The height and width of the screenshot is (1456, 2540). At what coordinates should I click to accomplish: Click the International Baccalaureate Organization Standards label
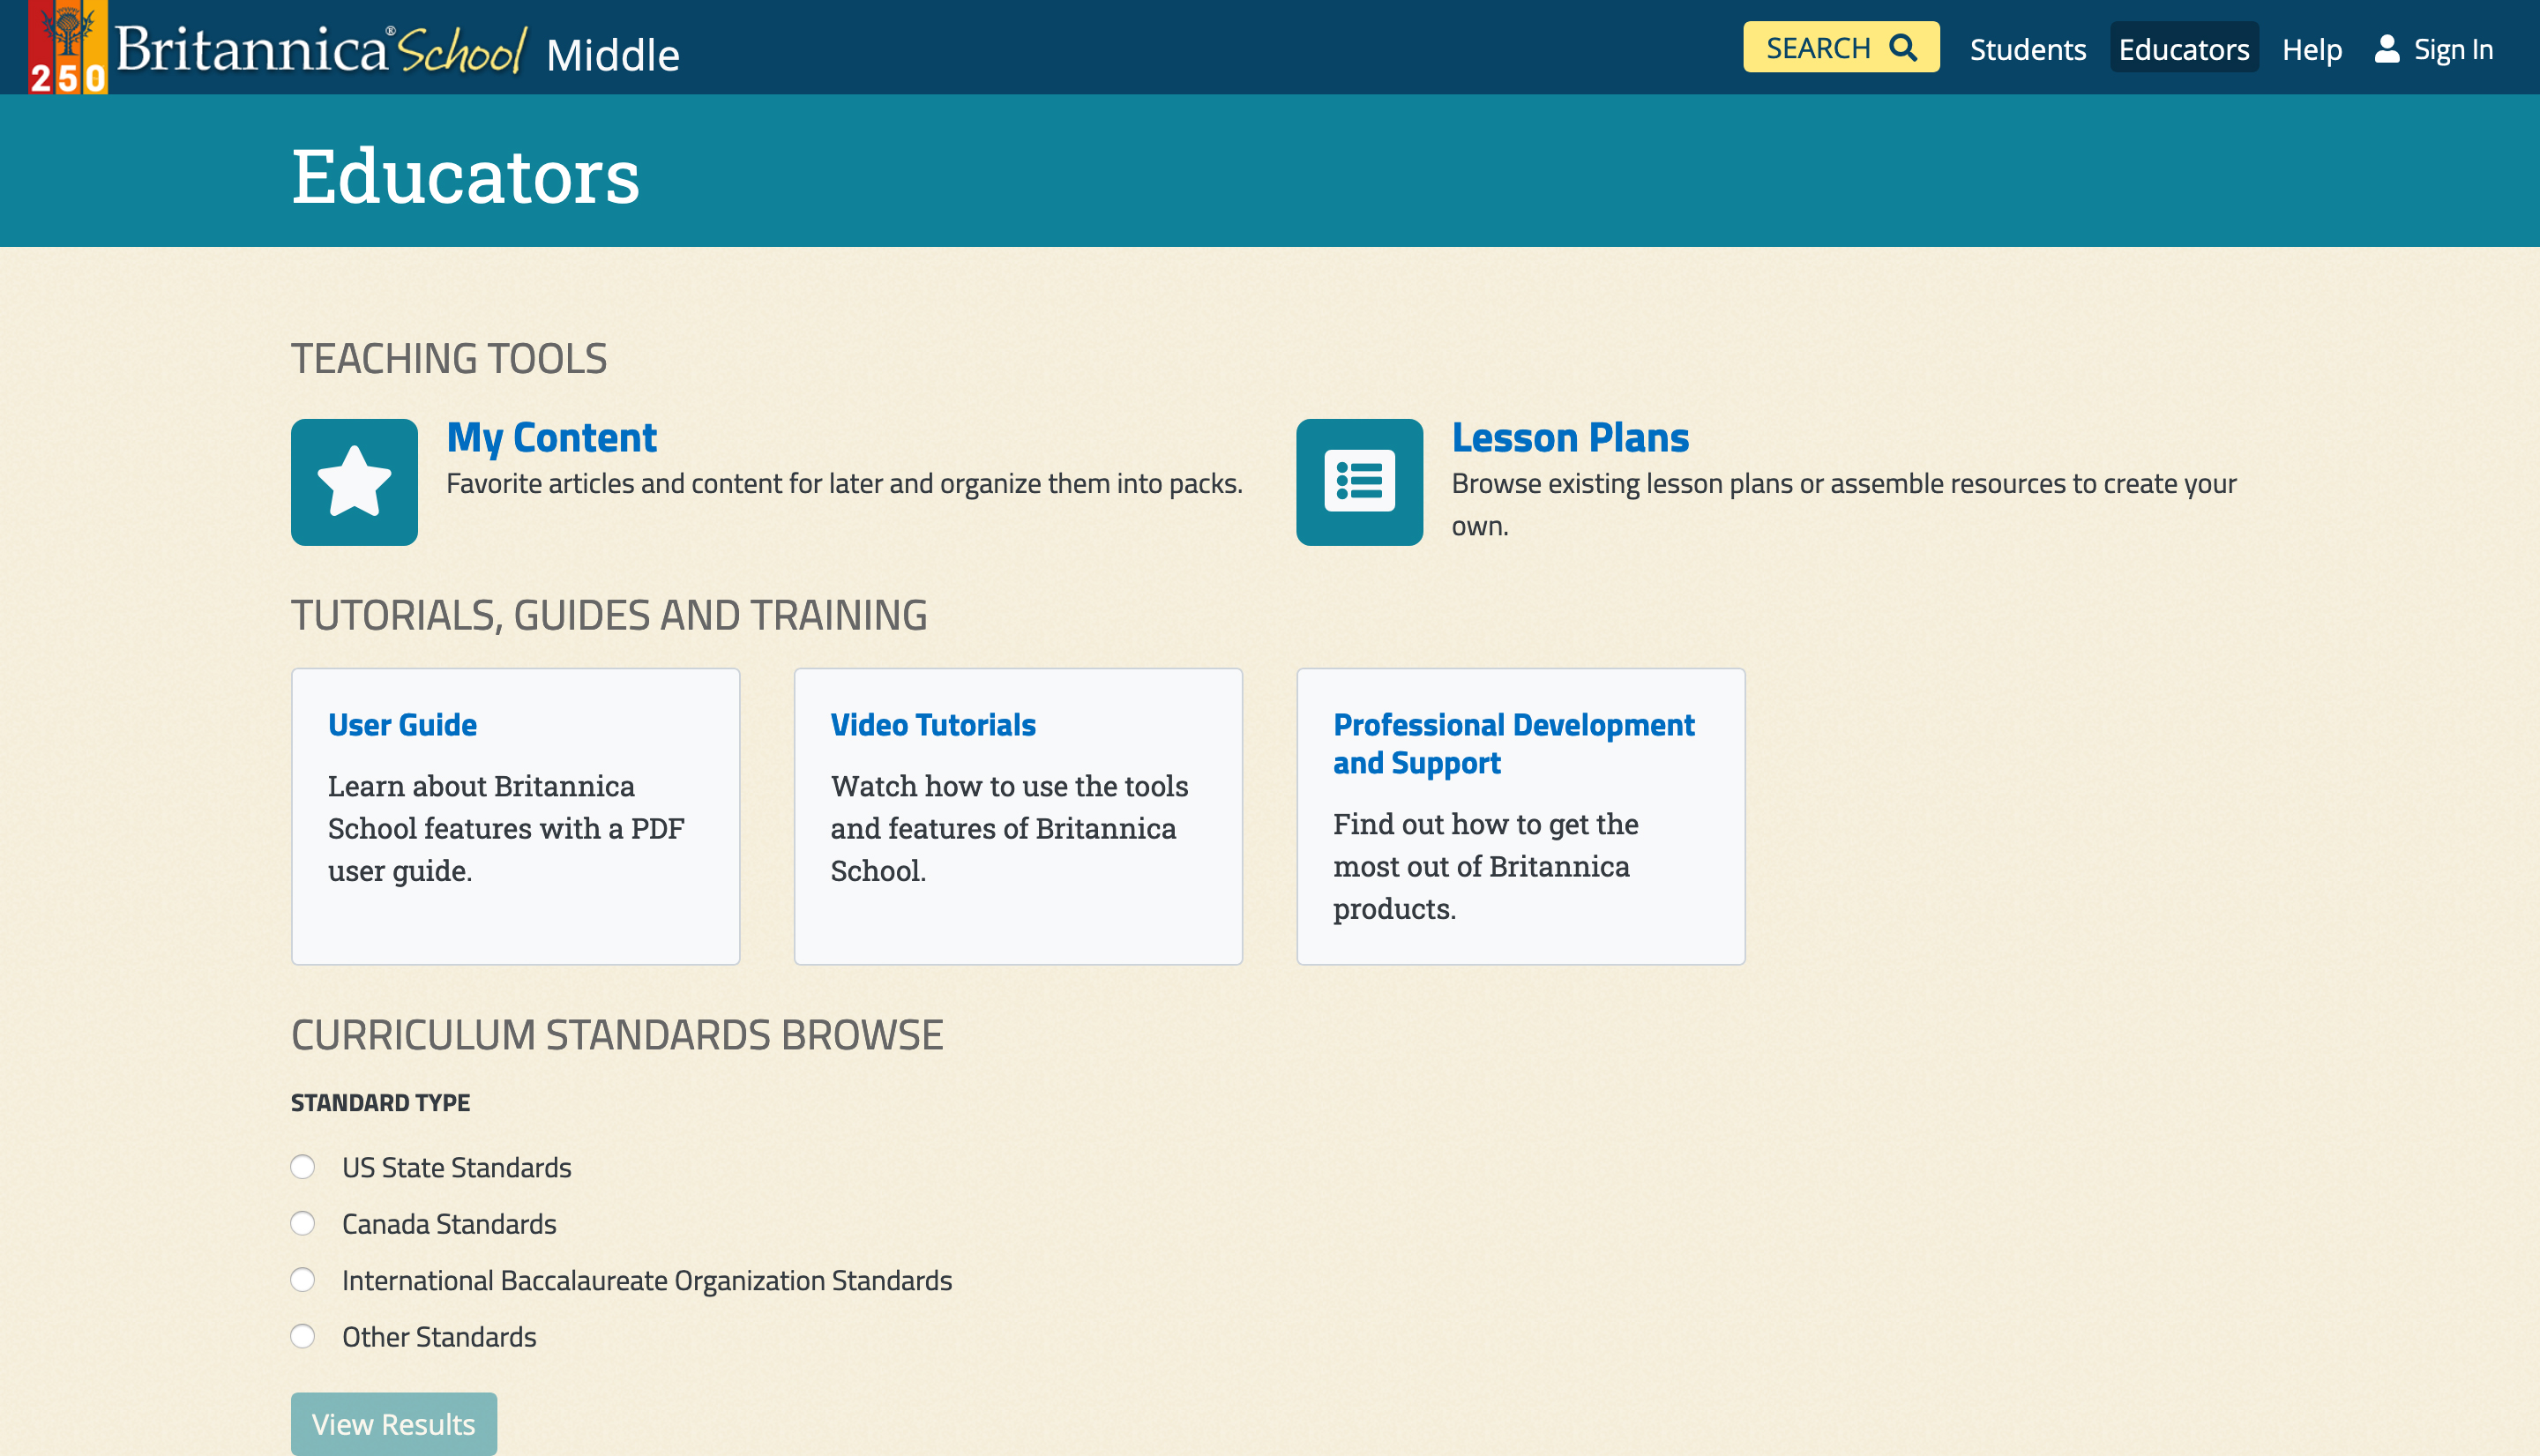coord(647,1281)
